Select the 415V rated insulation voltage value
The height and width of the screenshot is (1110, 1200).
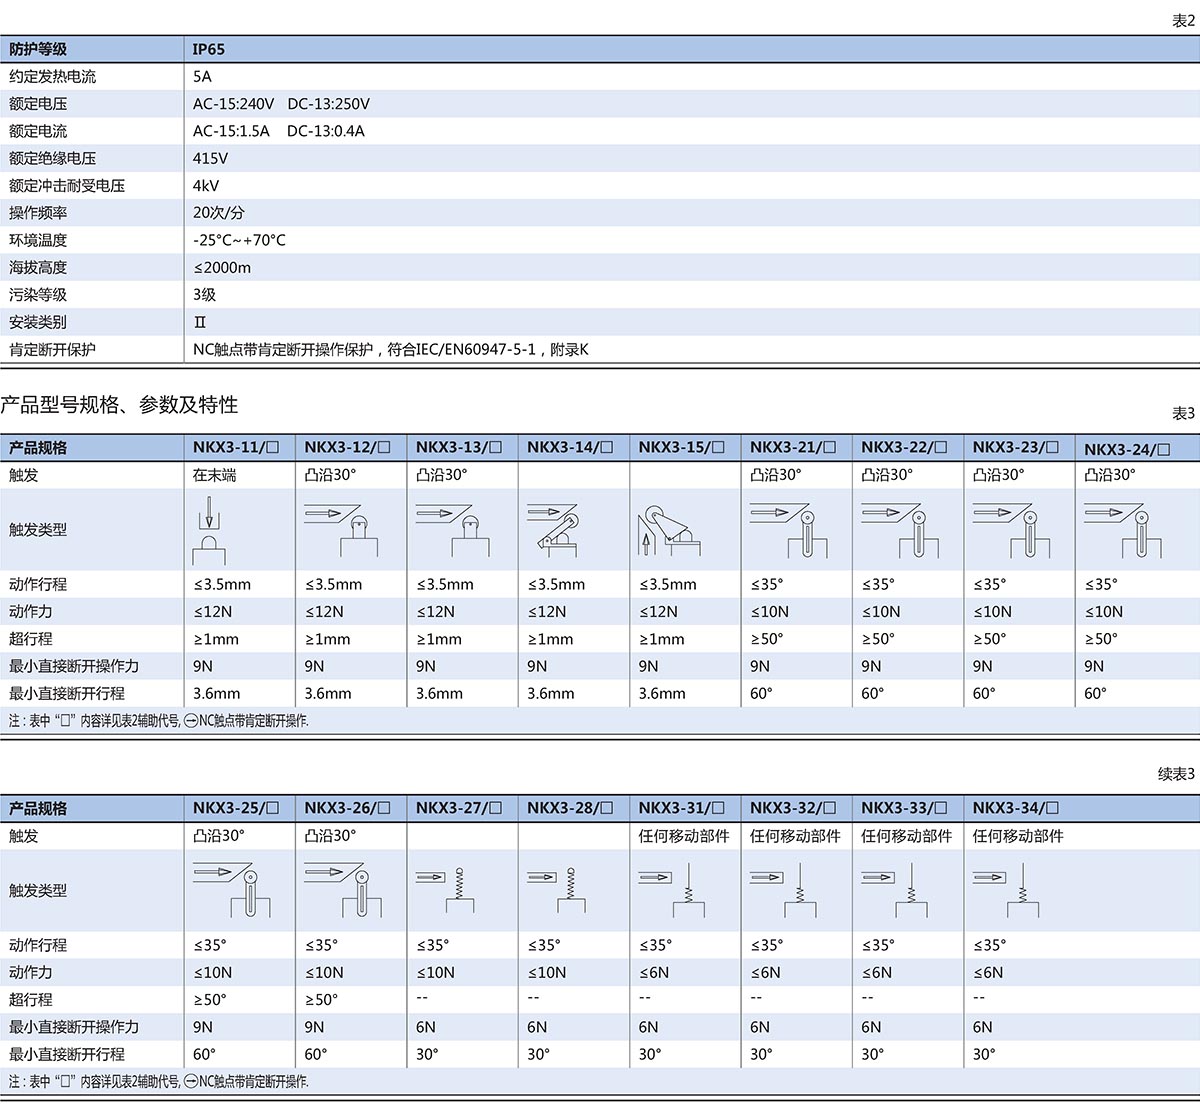pyautogui.click(x=210, y=158)
